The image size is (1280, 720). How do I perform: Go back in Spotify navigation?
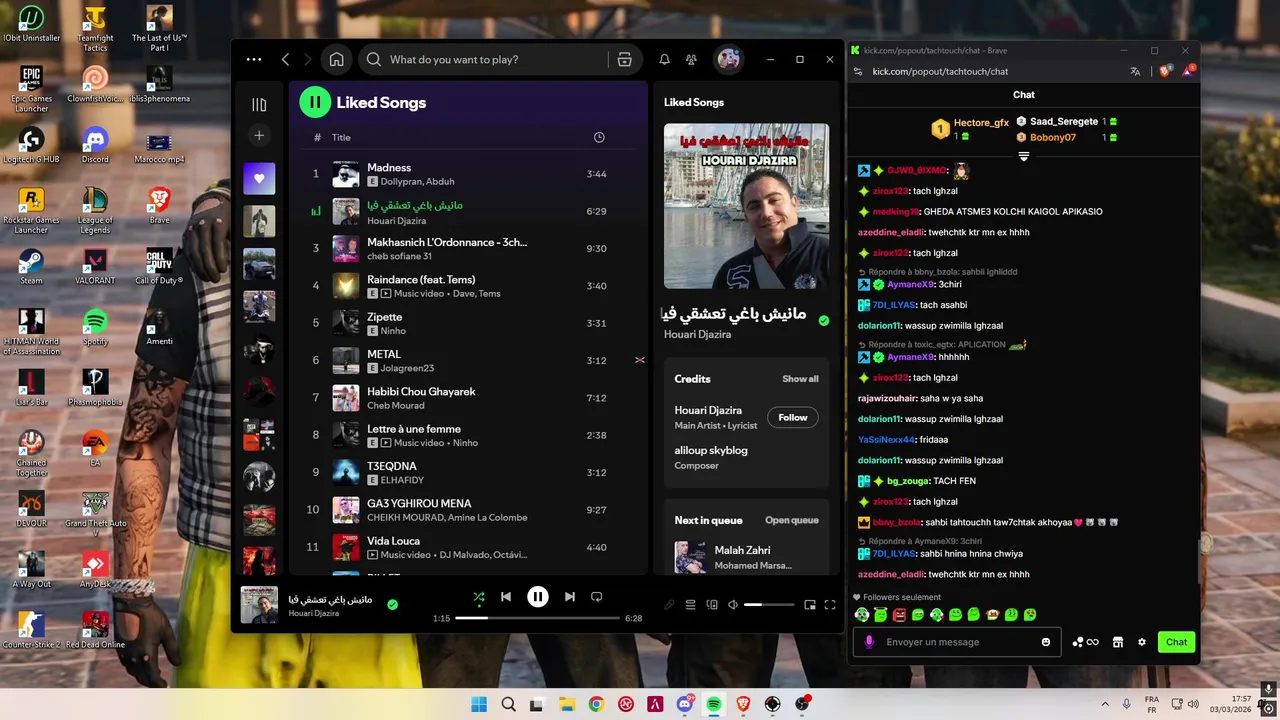285,59
